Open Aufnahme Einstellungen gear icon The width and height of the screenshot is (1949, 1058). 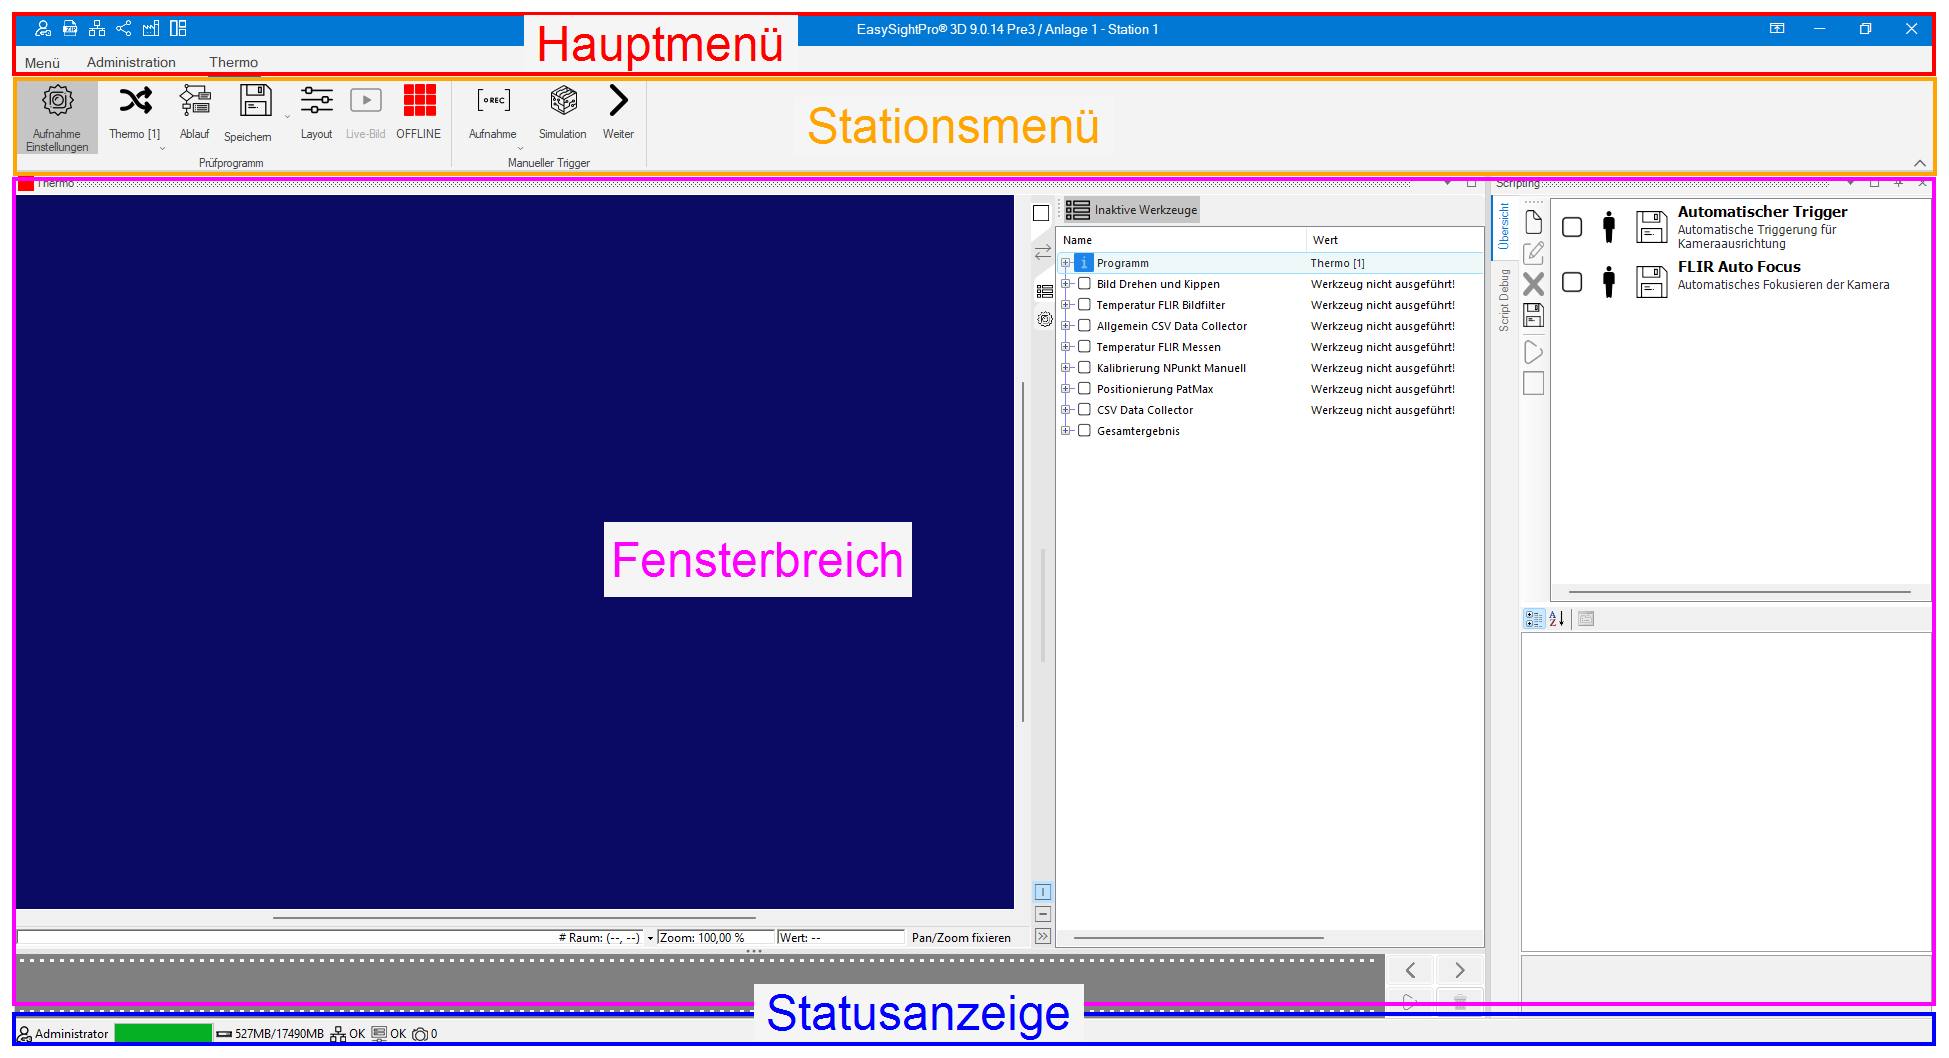point(57,102)
